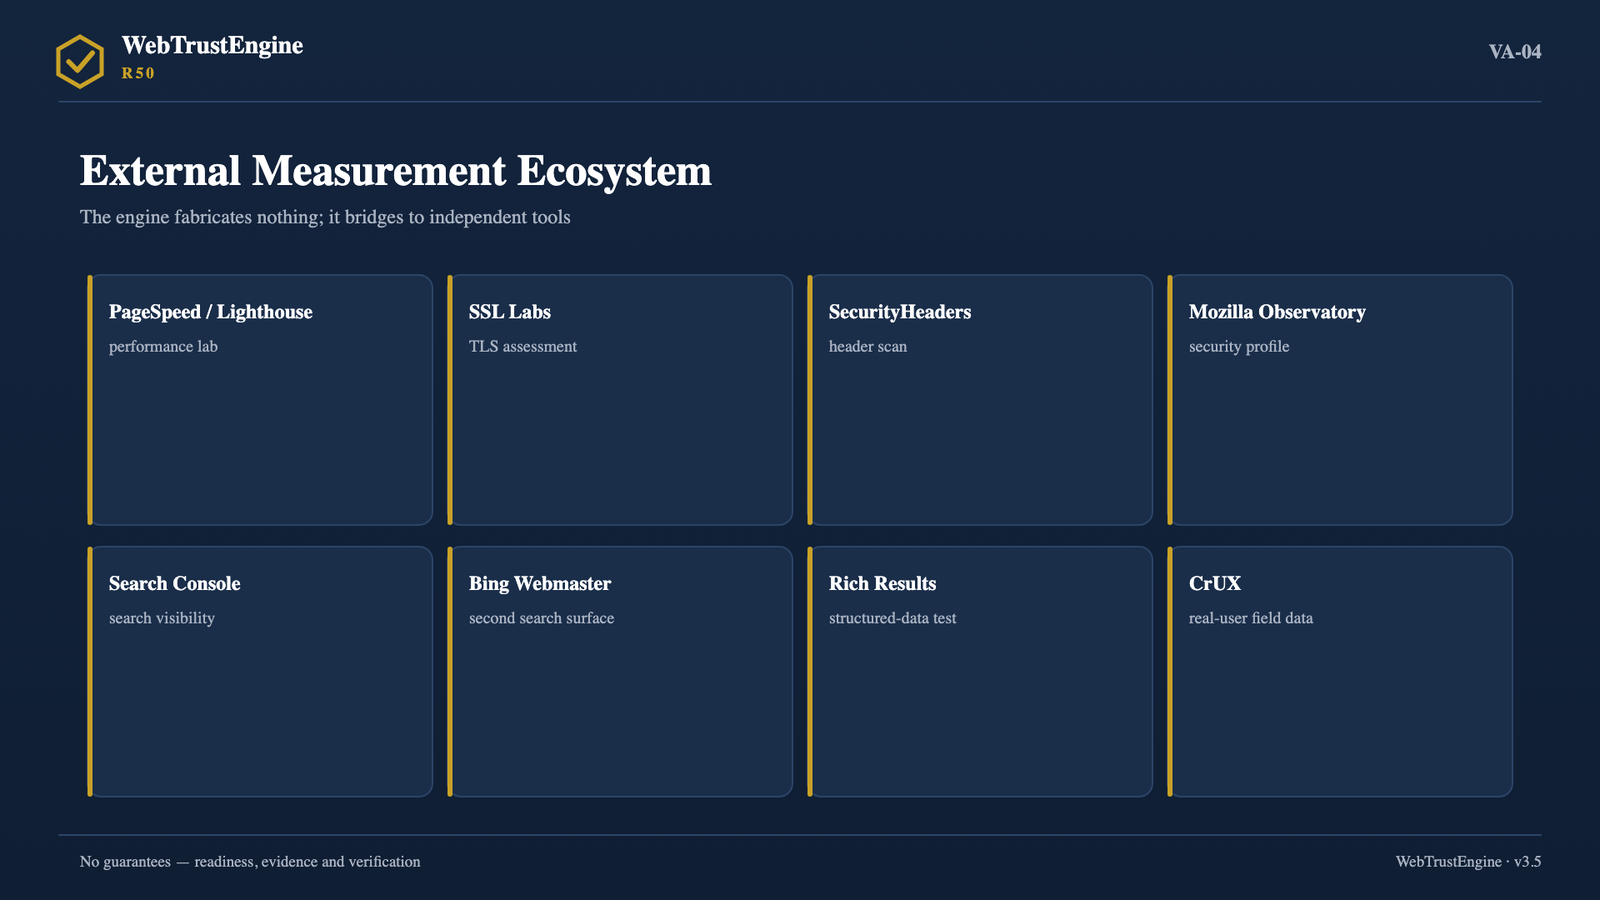This screenshot has width=1600, height=900.
Task: Click the 'performance lab' description
Action: click(x=163, y=347)
